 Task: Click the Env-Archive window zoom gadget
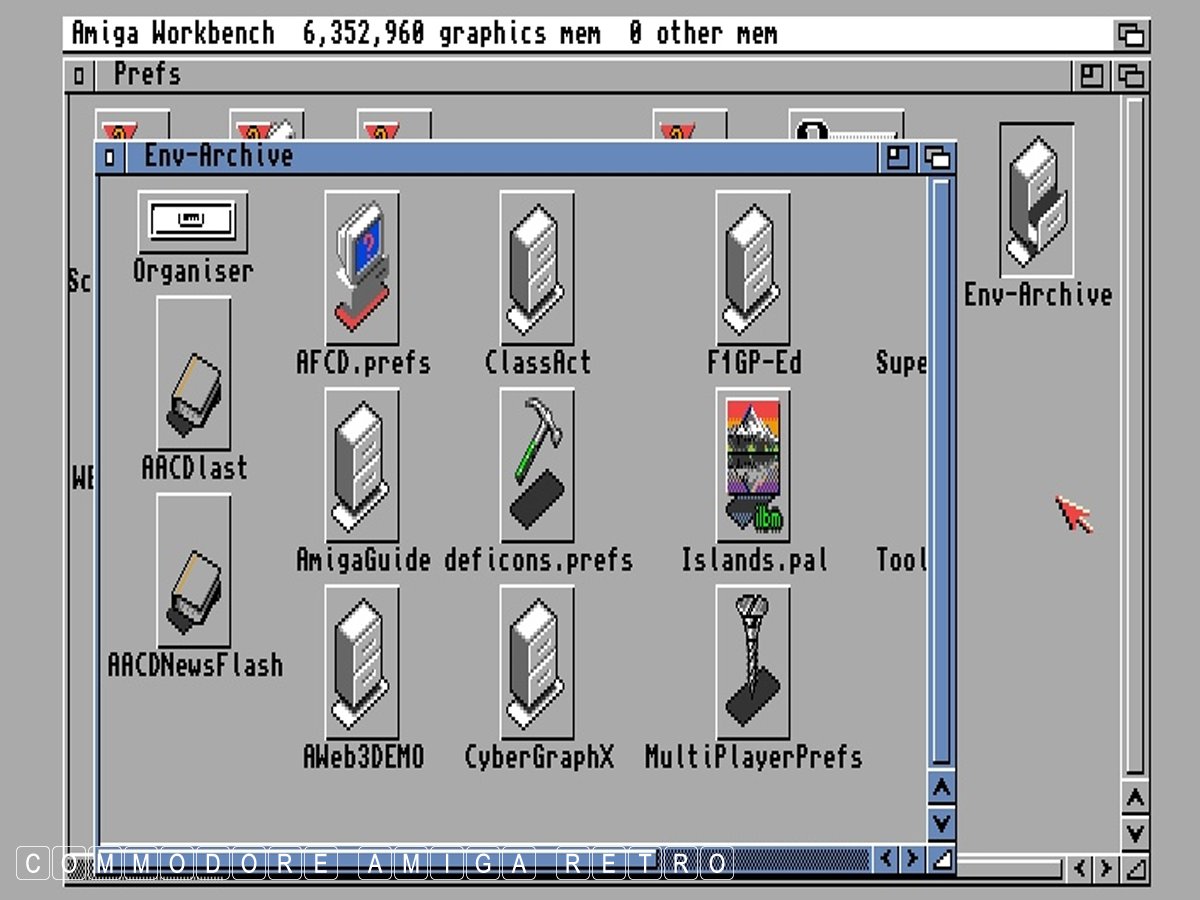pyautogui.click(x=898, y=157)
